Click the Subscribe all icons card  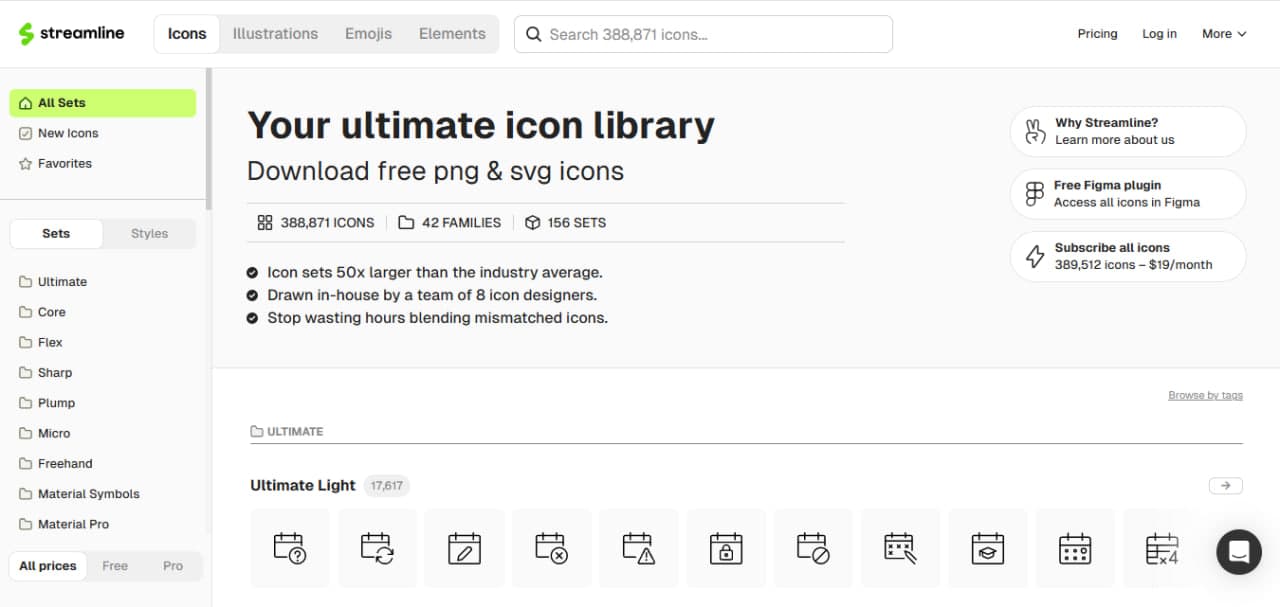click(x=1128, y=256)
